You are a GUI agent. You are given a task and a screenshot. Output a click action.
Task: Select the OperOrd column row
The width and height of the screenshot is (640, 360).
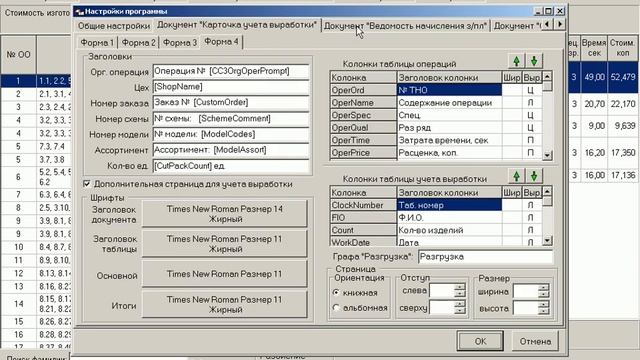[363, 90]
